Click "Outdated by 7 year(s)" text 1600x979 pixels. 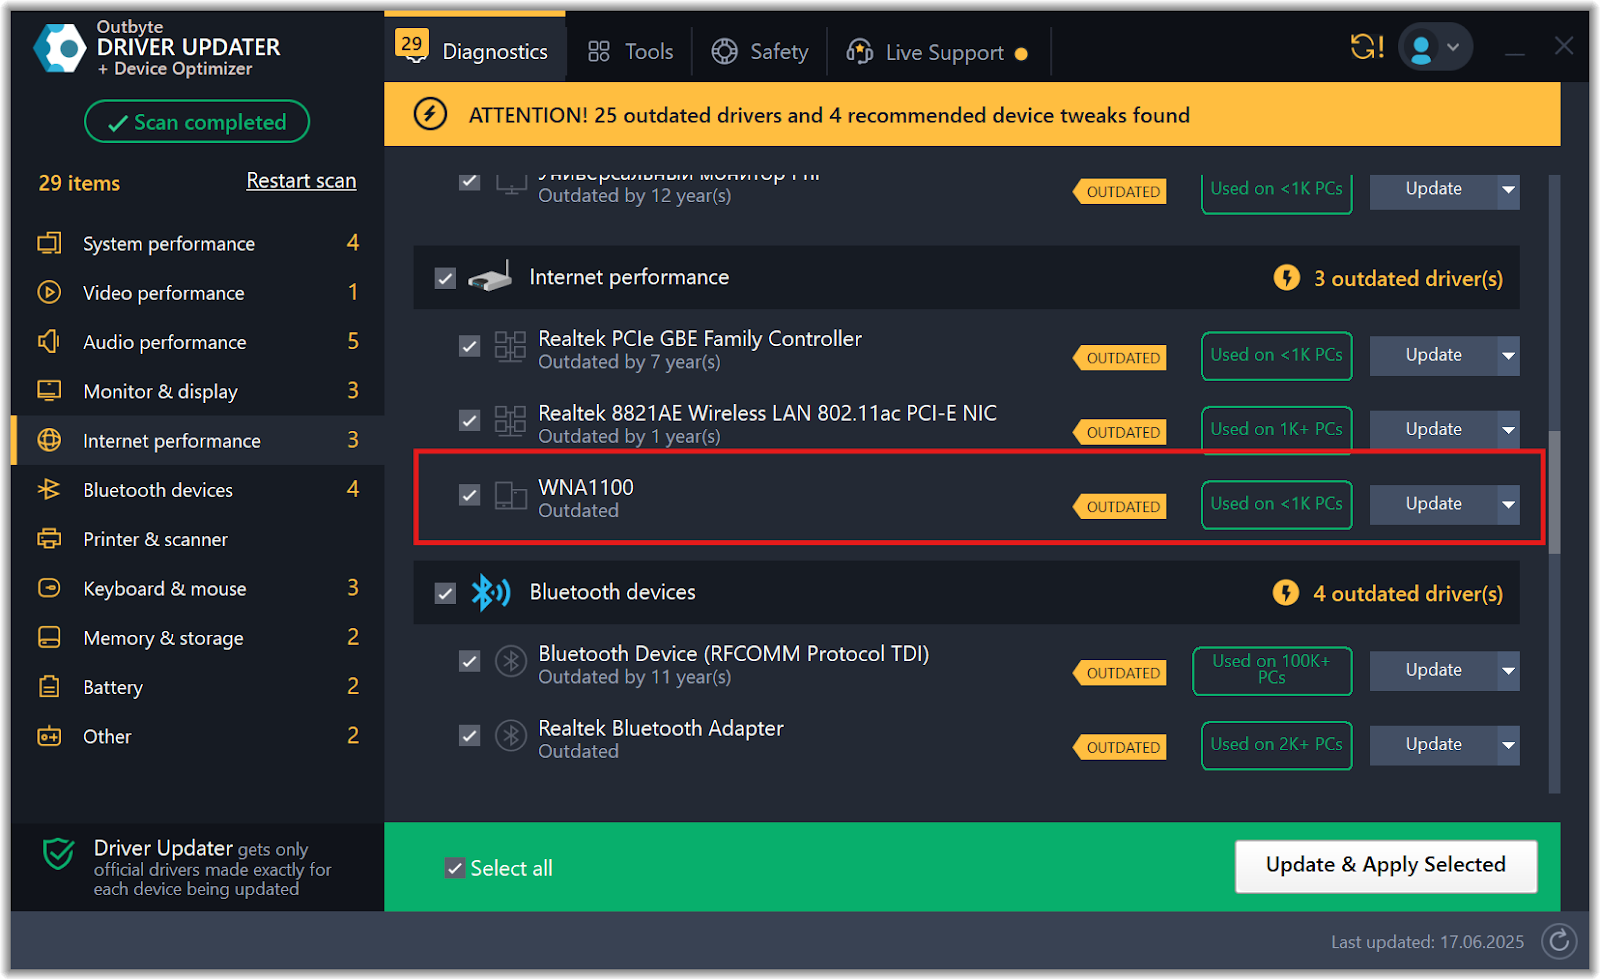click(629, 362)
